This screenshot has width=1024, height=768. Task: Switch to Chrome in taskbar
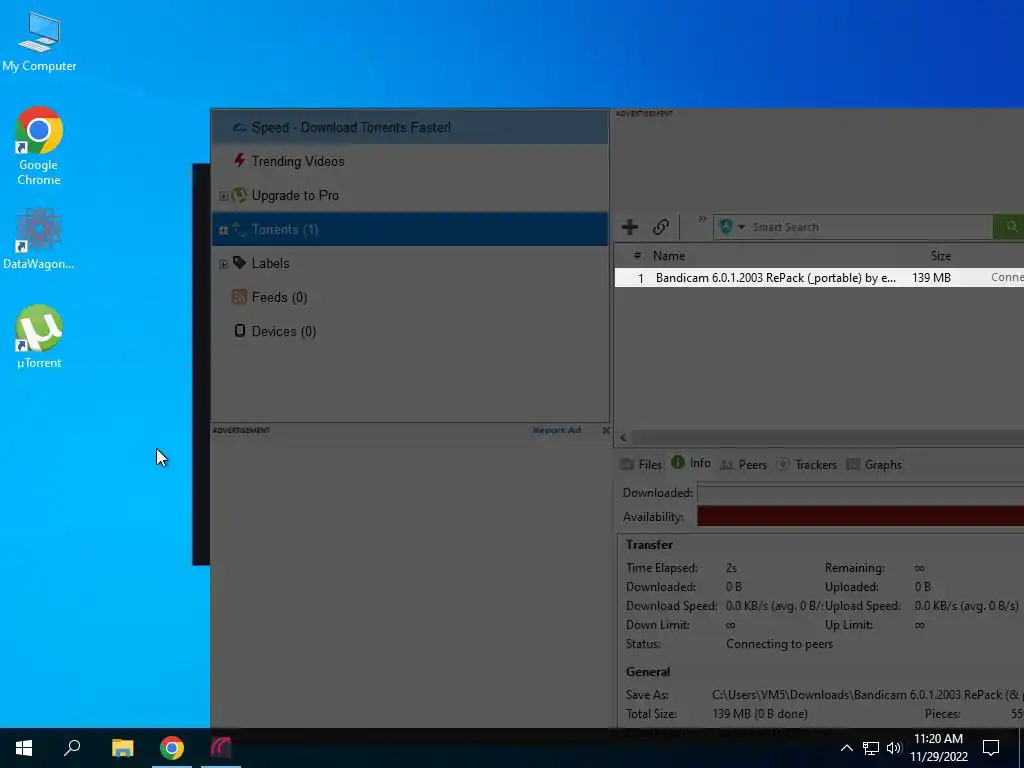click(172, 748)
